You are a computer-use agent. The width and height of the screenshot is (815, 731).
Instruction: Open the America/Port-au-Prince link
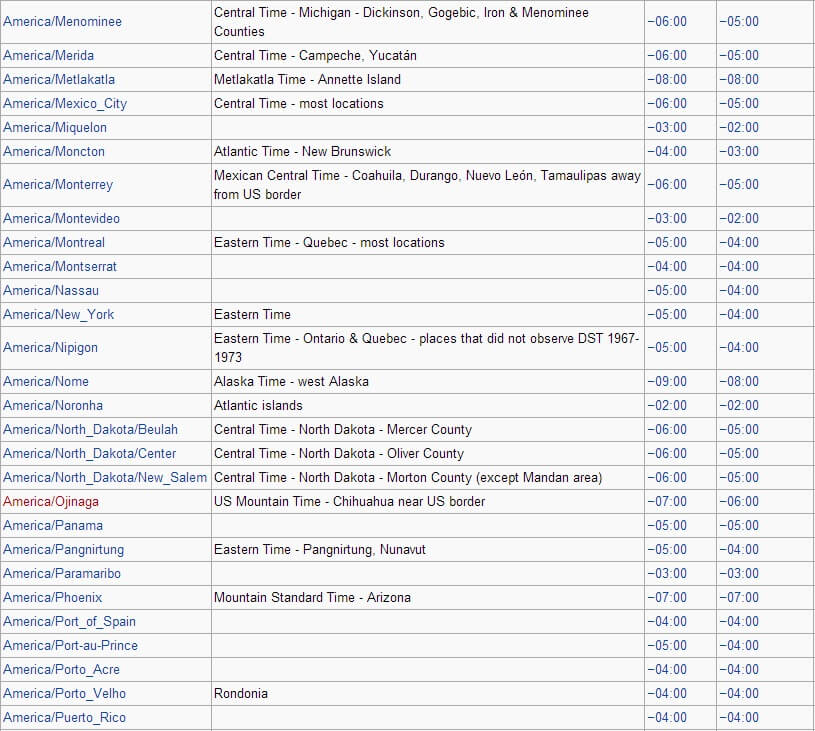coord(71,645)
